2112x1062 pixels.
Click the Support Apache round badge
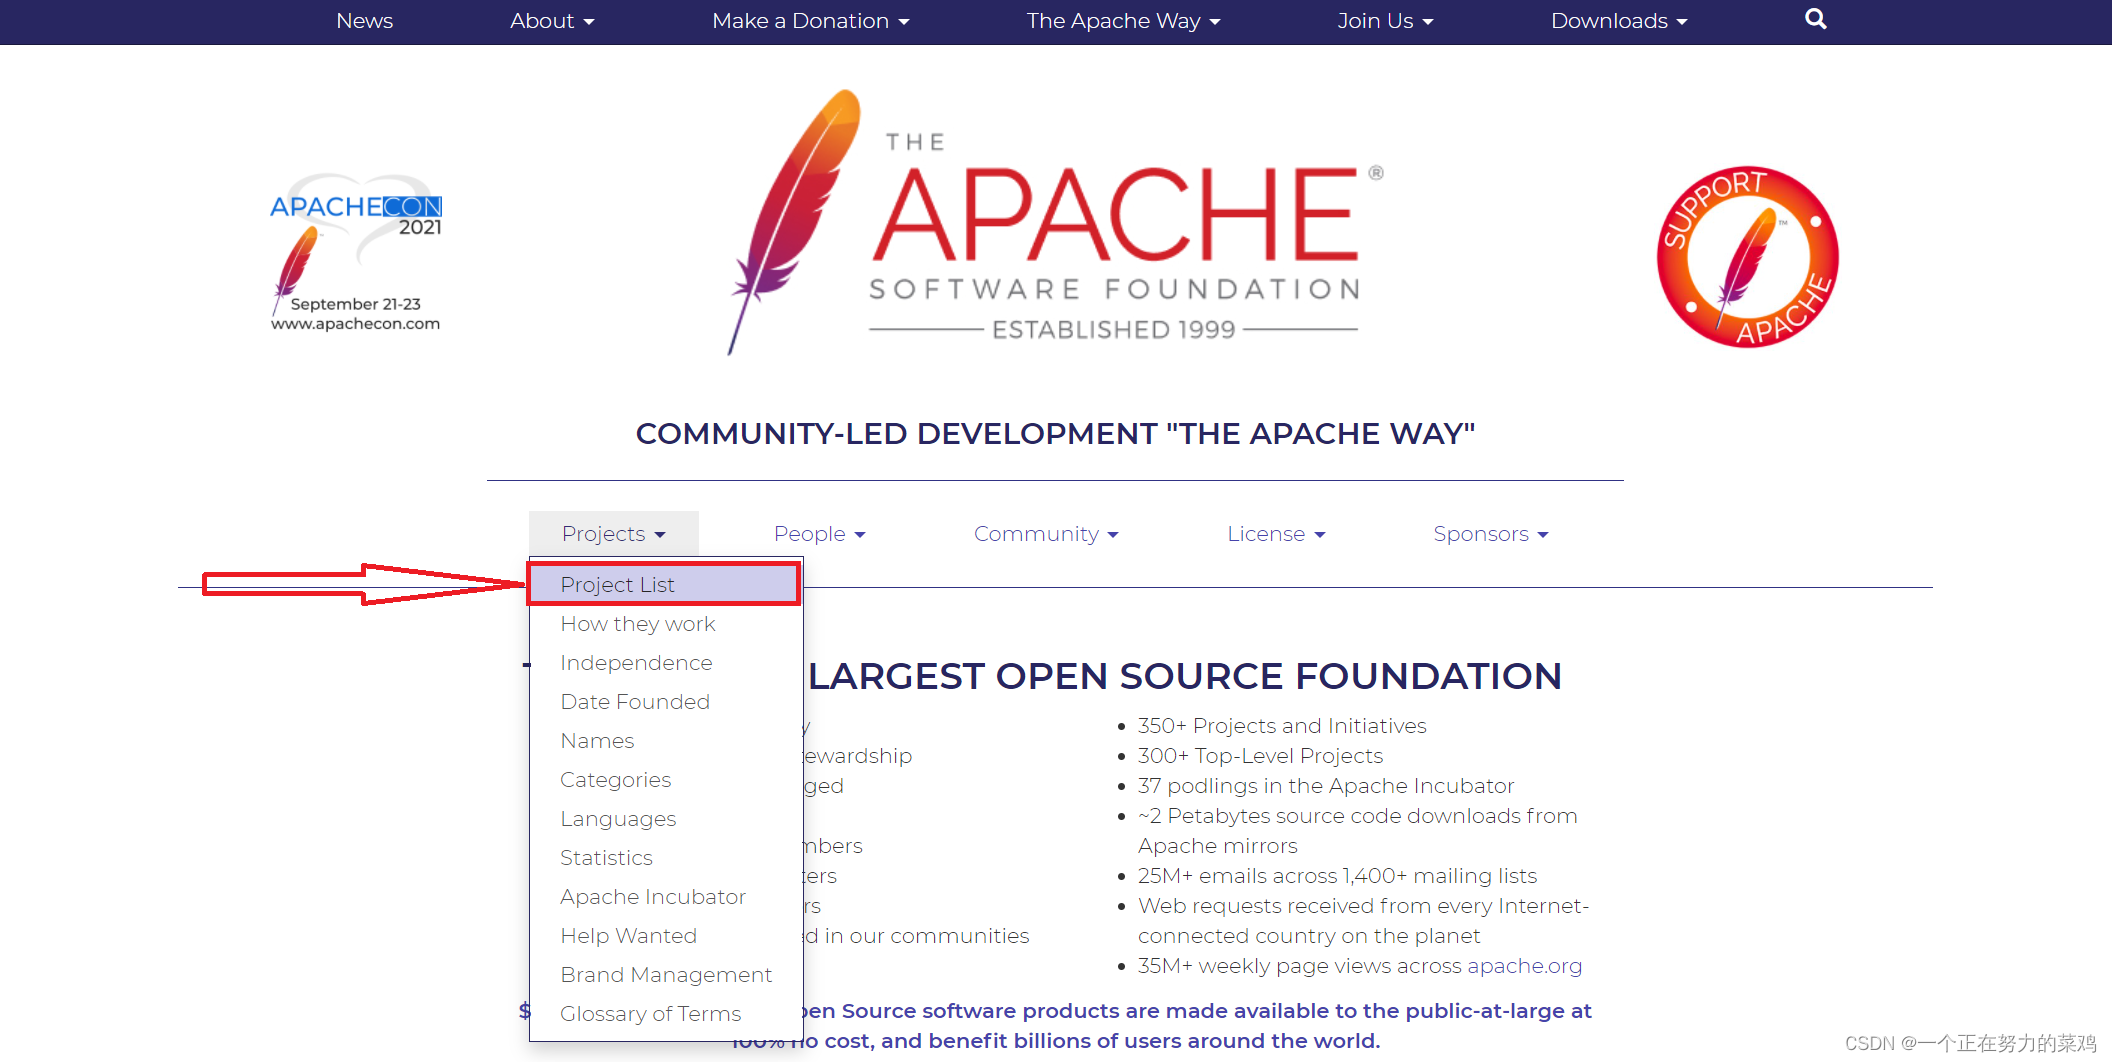pyautogui.click(x=1747, y=257)
